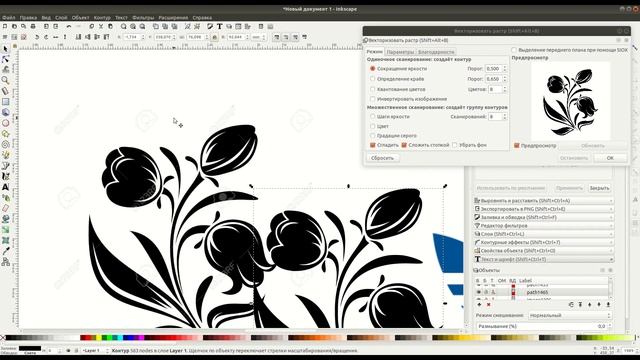640x360 pixels.
Task: Select Шаги яркости radio option
Action: click(372, 117)
